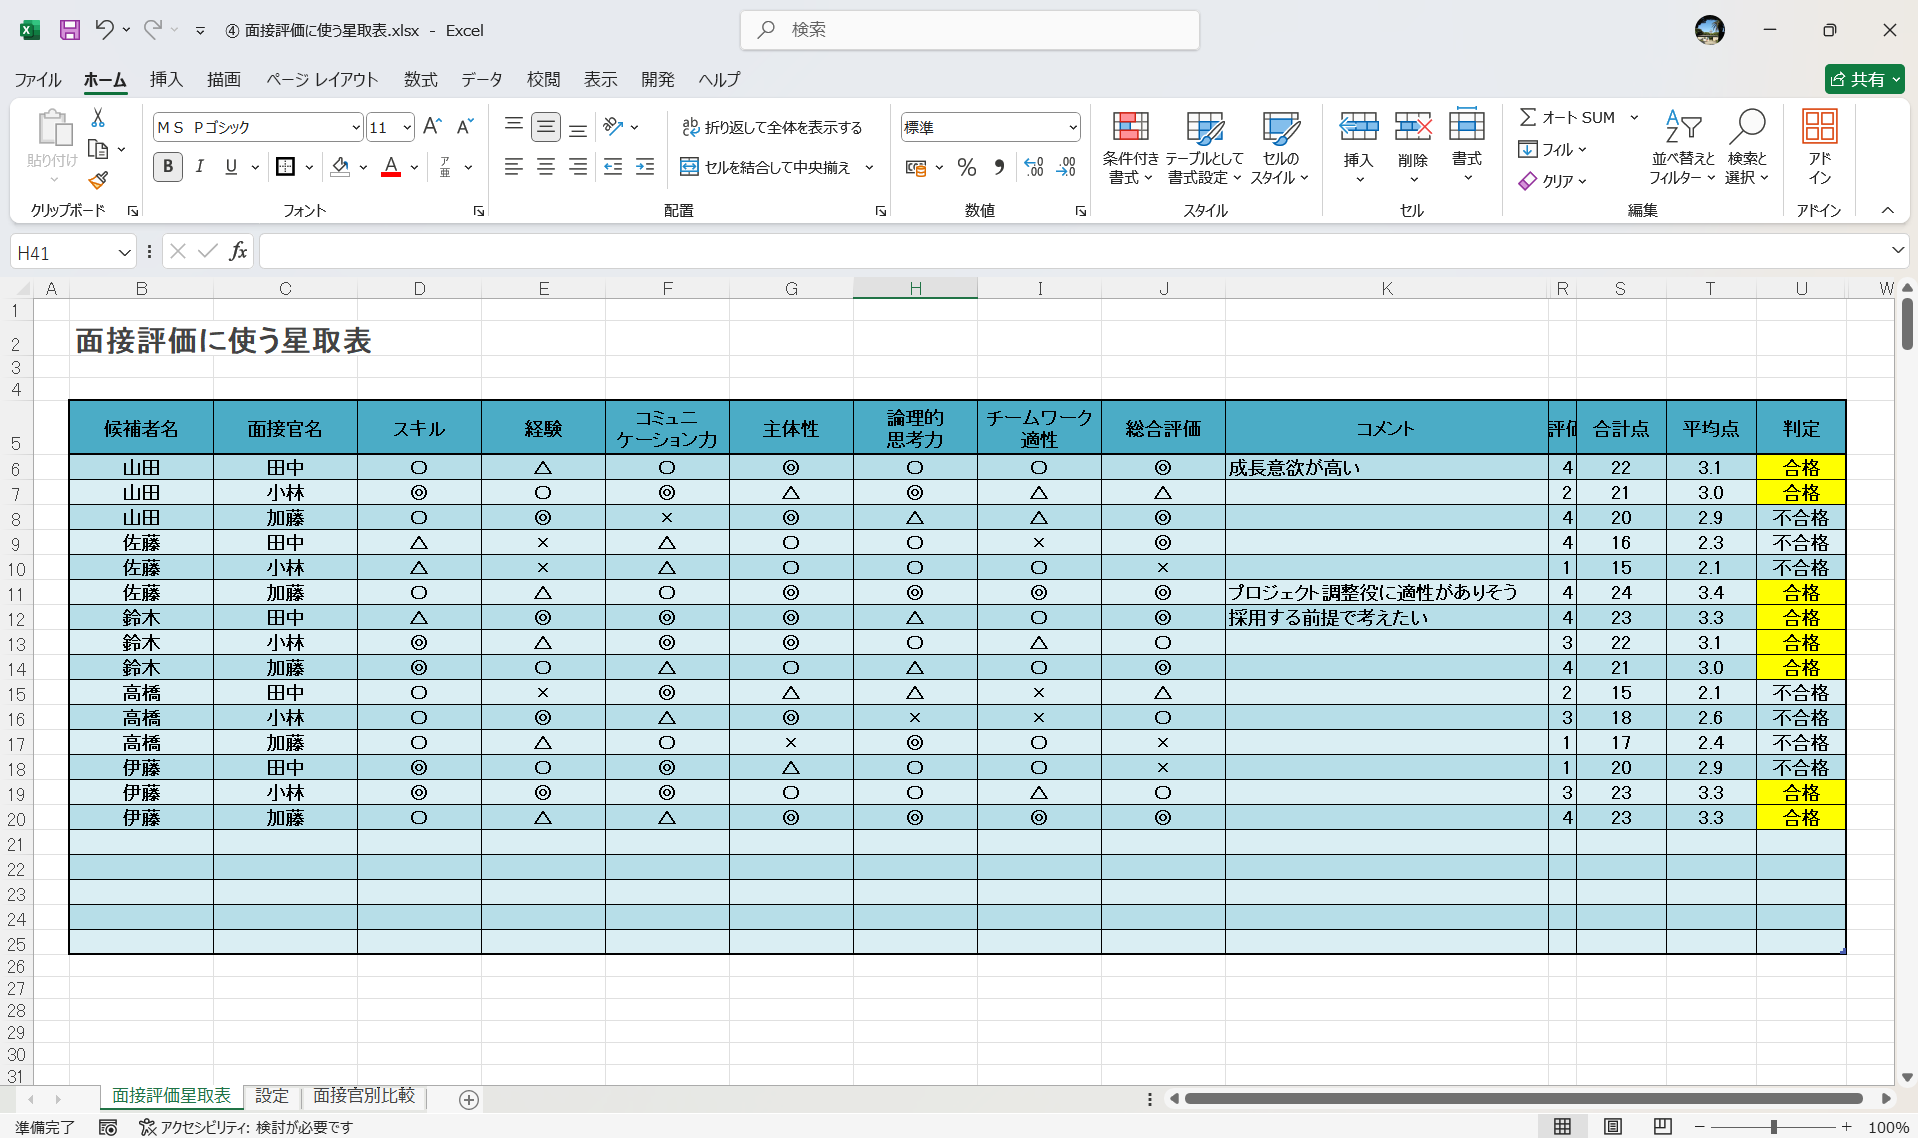Screen dimensions: 1918x1138
Task: Enable wrap text for the cell
Action: [x=775, y=127]
